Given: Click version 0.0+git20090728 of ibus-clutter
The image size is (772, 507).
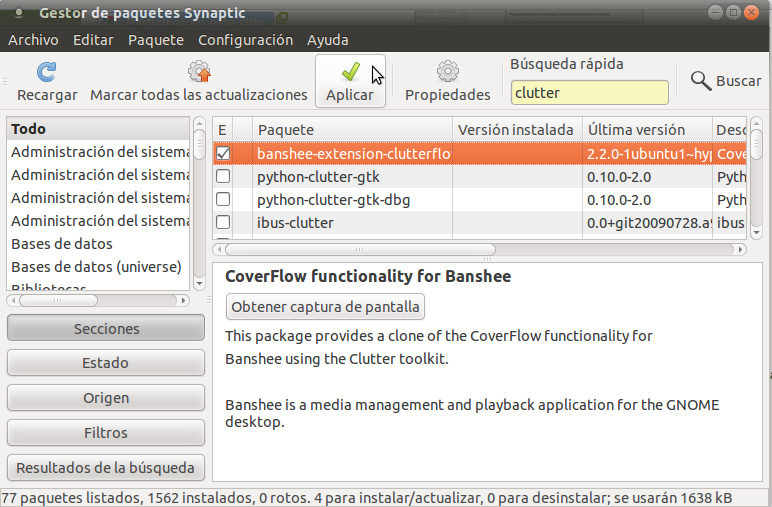Looking at the screenshot, I should tap(649, 223).
